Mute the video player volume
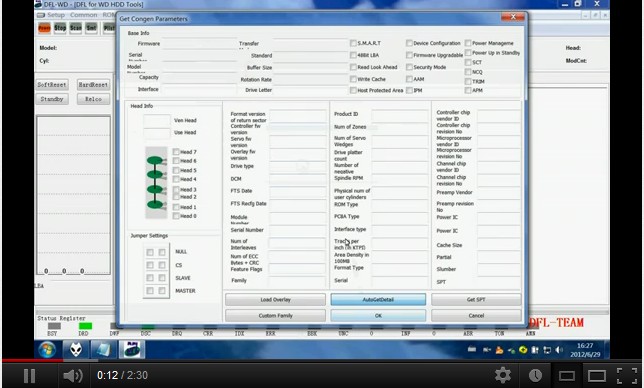The height and width of the screenshot is (388, 644). point(72,375)
